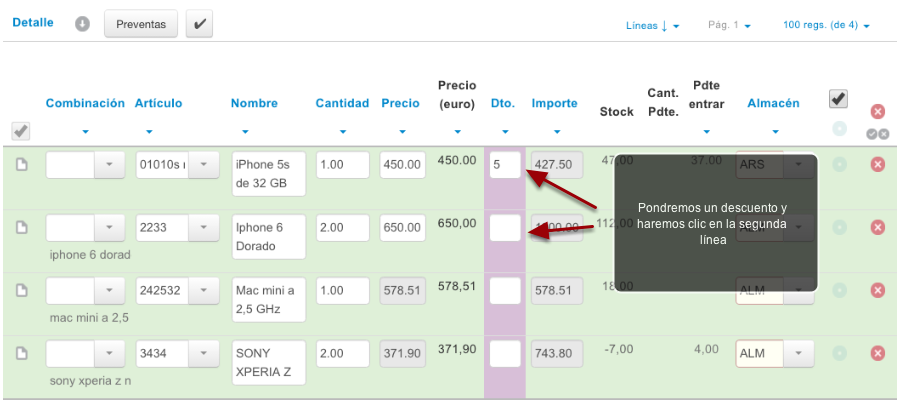Open document icon of the Mac mini row
The image size is (906, 401).
click(21, 290)
